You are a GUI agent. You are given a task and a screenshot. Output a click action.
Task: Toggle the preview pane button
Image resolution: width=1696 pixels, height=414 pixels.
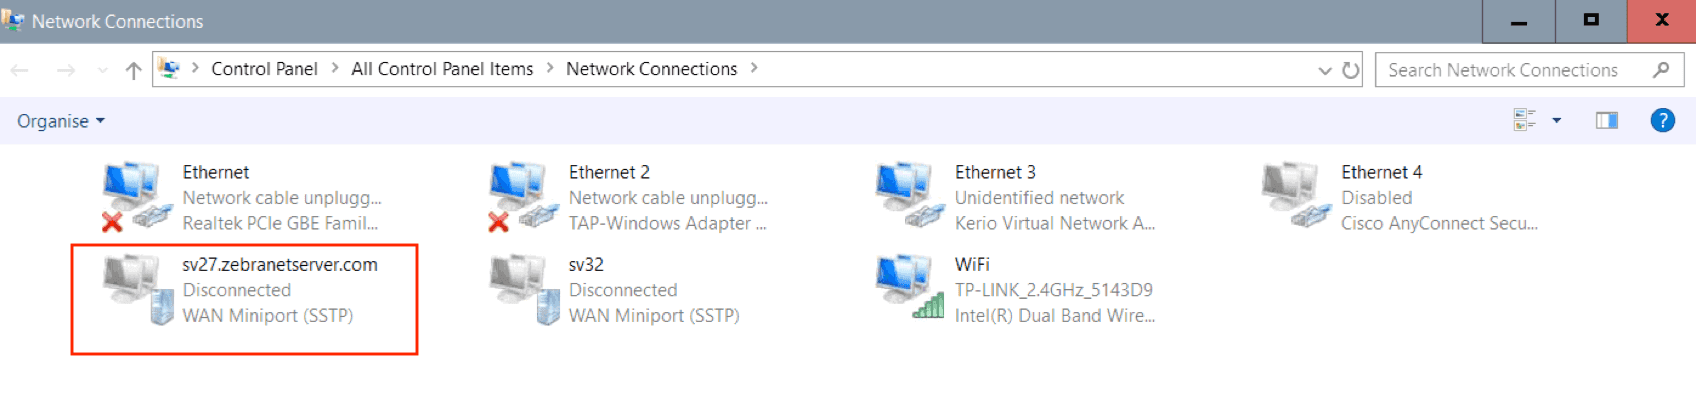pos(1606,121)
